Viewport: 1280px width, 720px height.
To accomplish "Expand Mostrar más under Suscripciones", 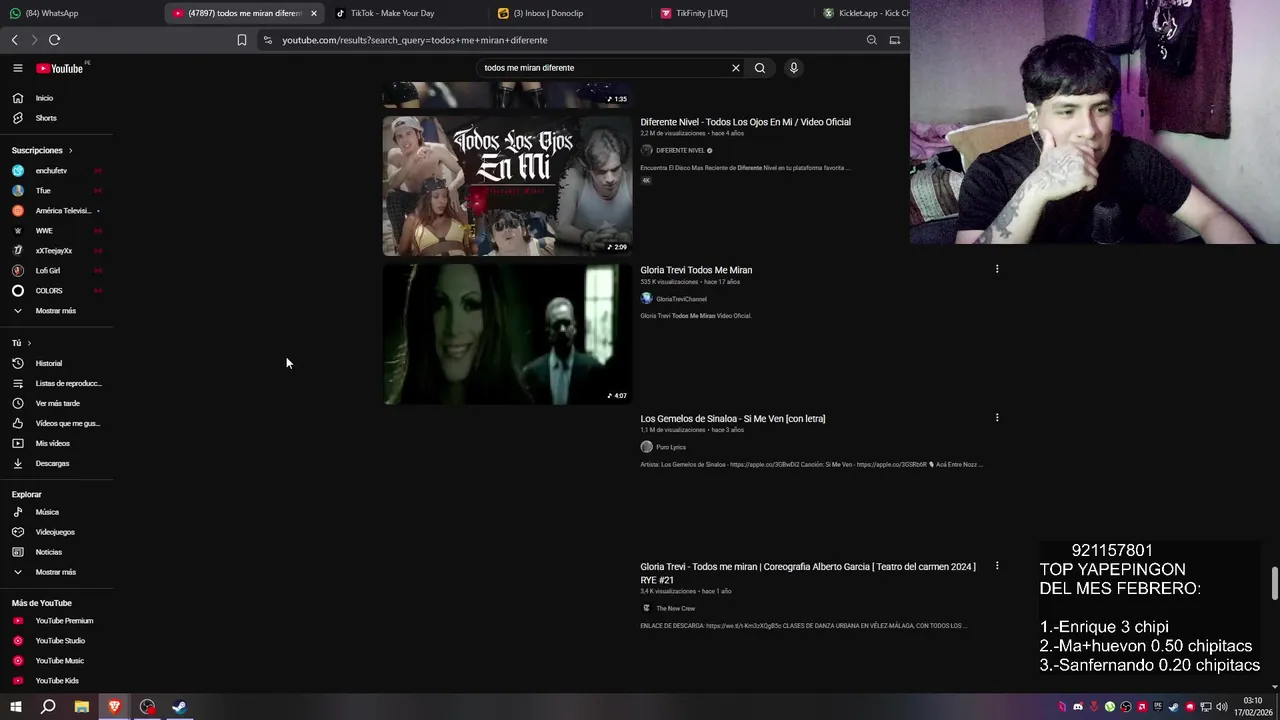I will coord(56,311).
